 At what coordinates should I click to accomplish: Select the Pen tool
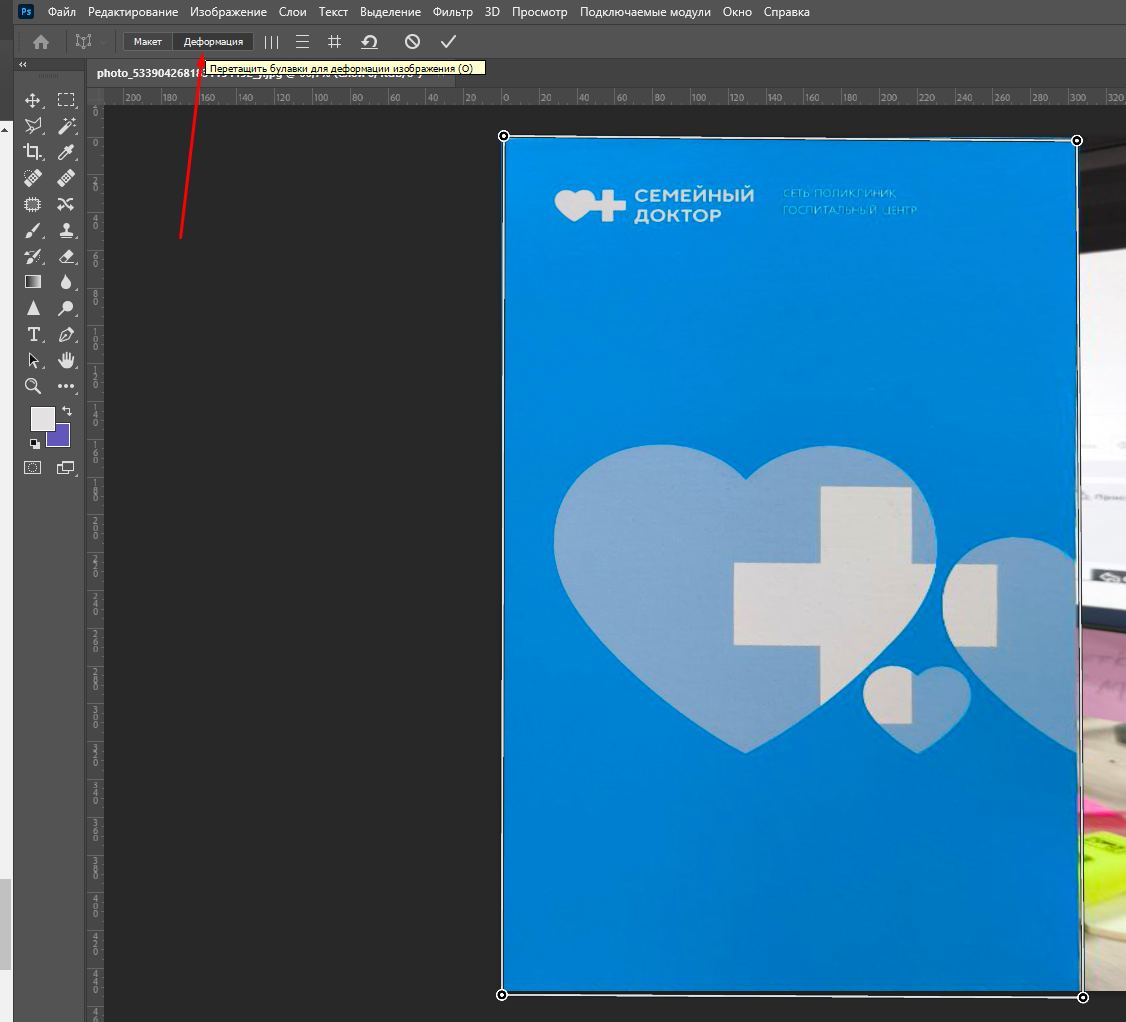(66, 334)
